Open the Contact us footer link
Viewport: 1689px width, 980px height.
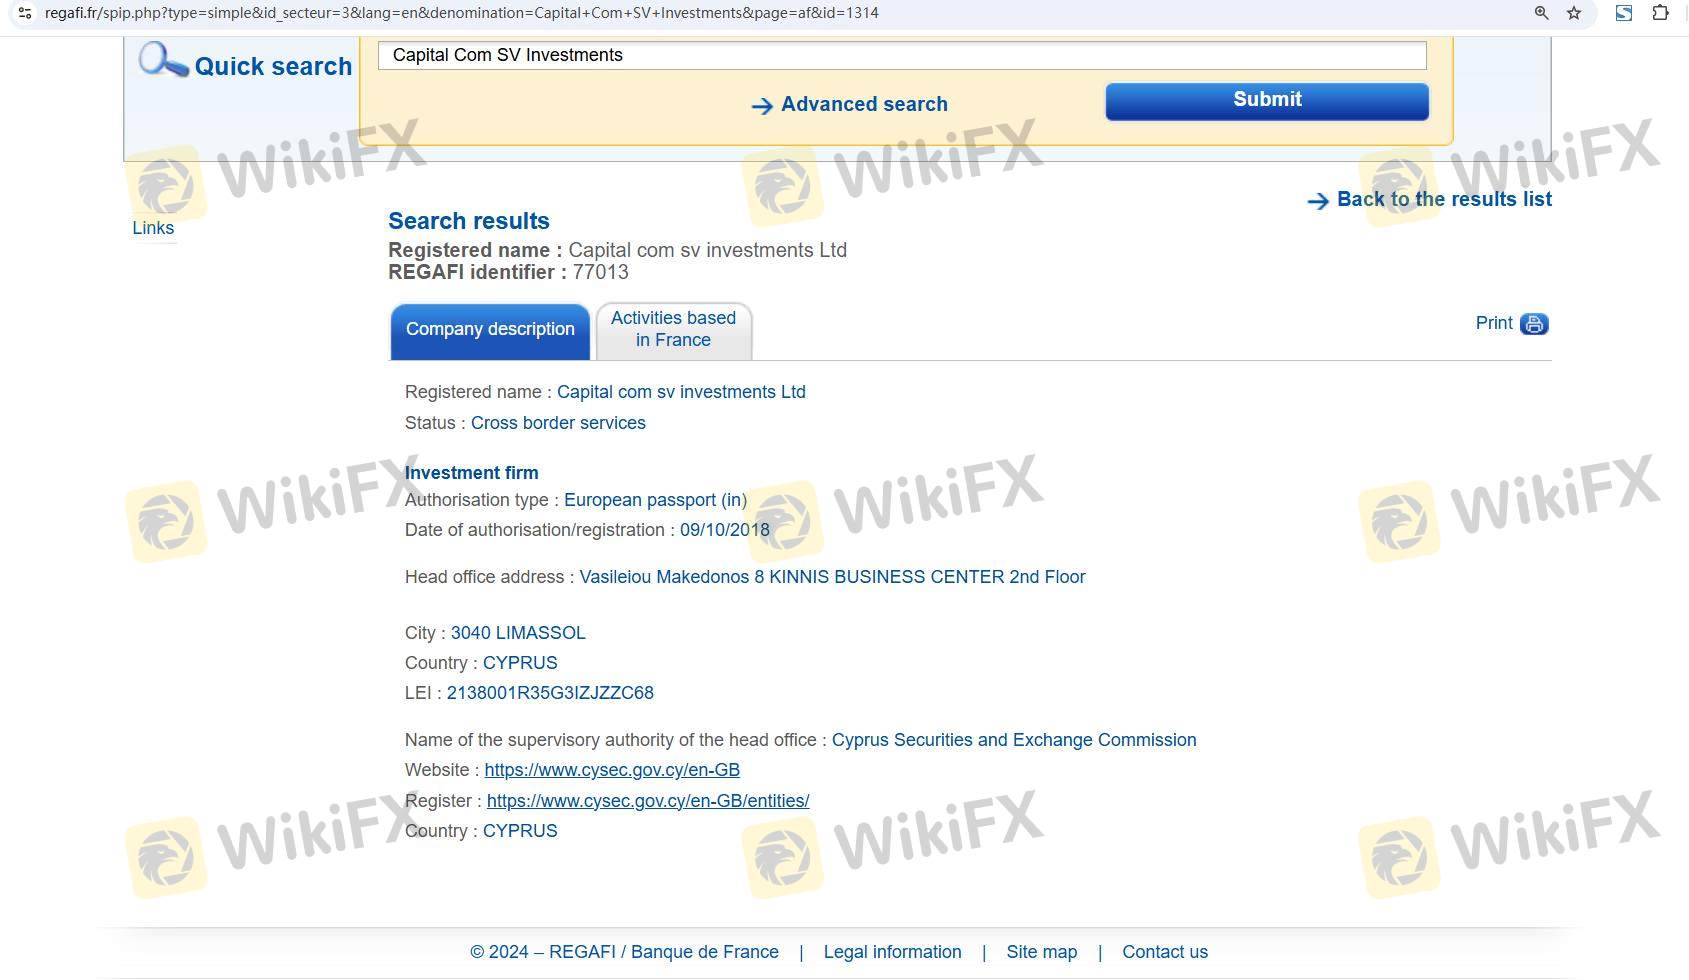tap(1165, 952)
